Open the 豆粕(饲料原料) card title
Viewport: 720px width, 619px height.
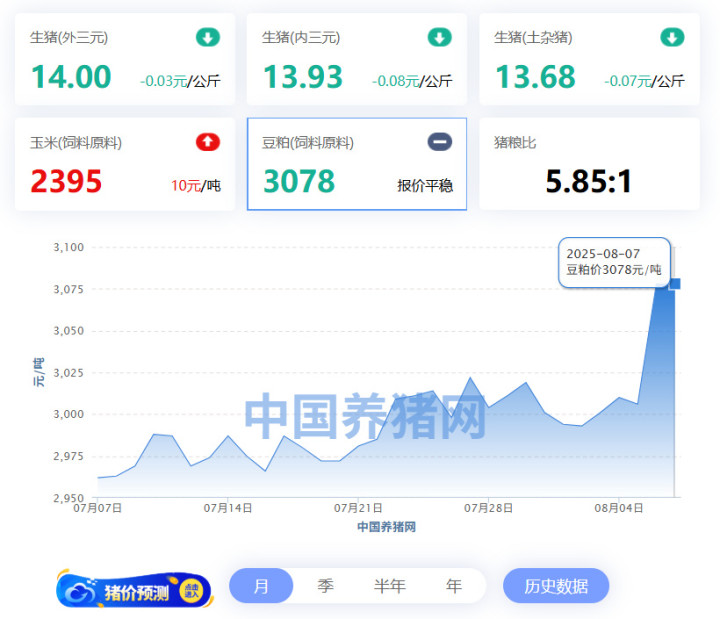tap(308, 143)
